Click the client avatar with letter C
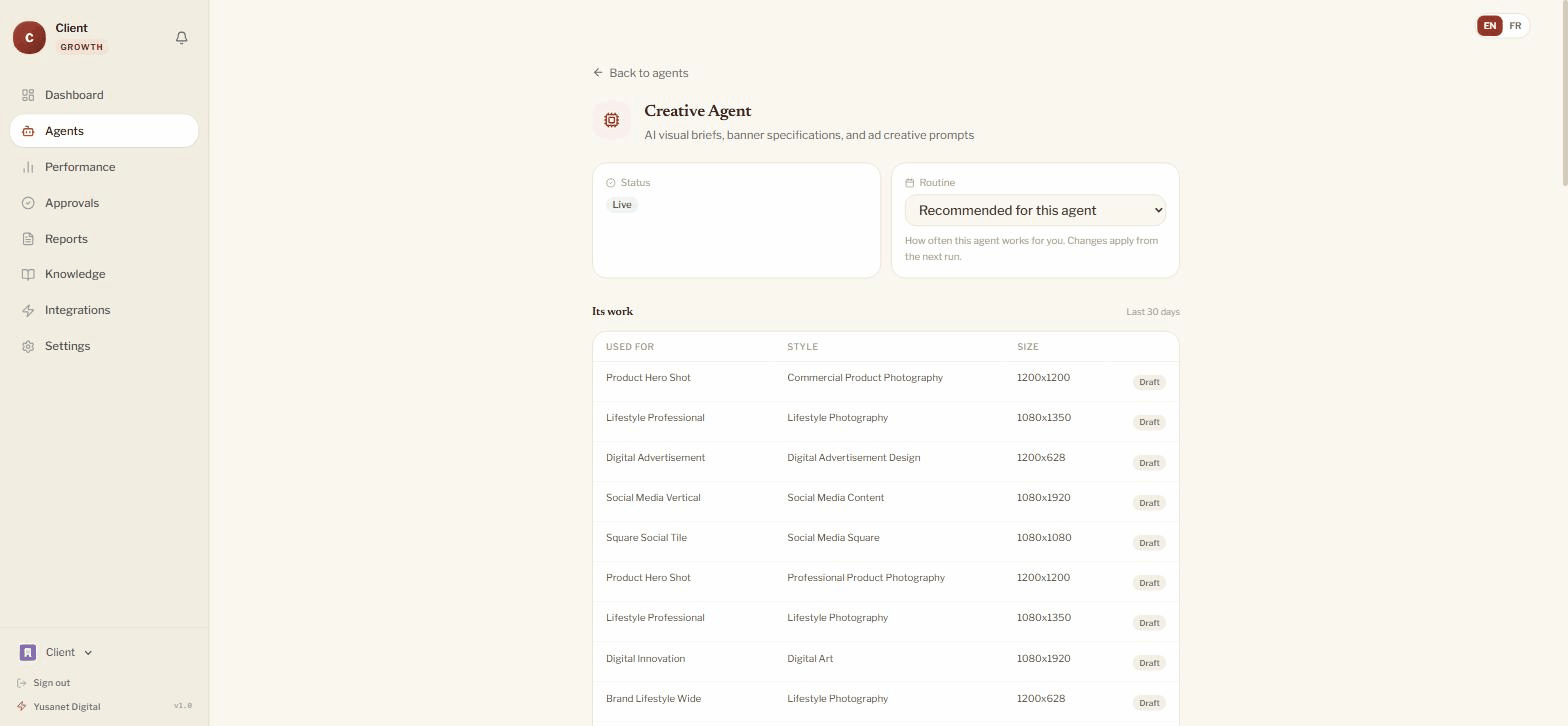The height and width of the screenshot is (726, 1568). tap(29, 37)
